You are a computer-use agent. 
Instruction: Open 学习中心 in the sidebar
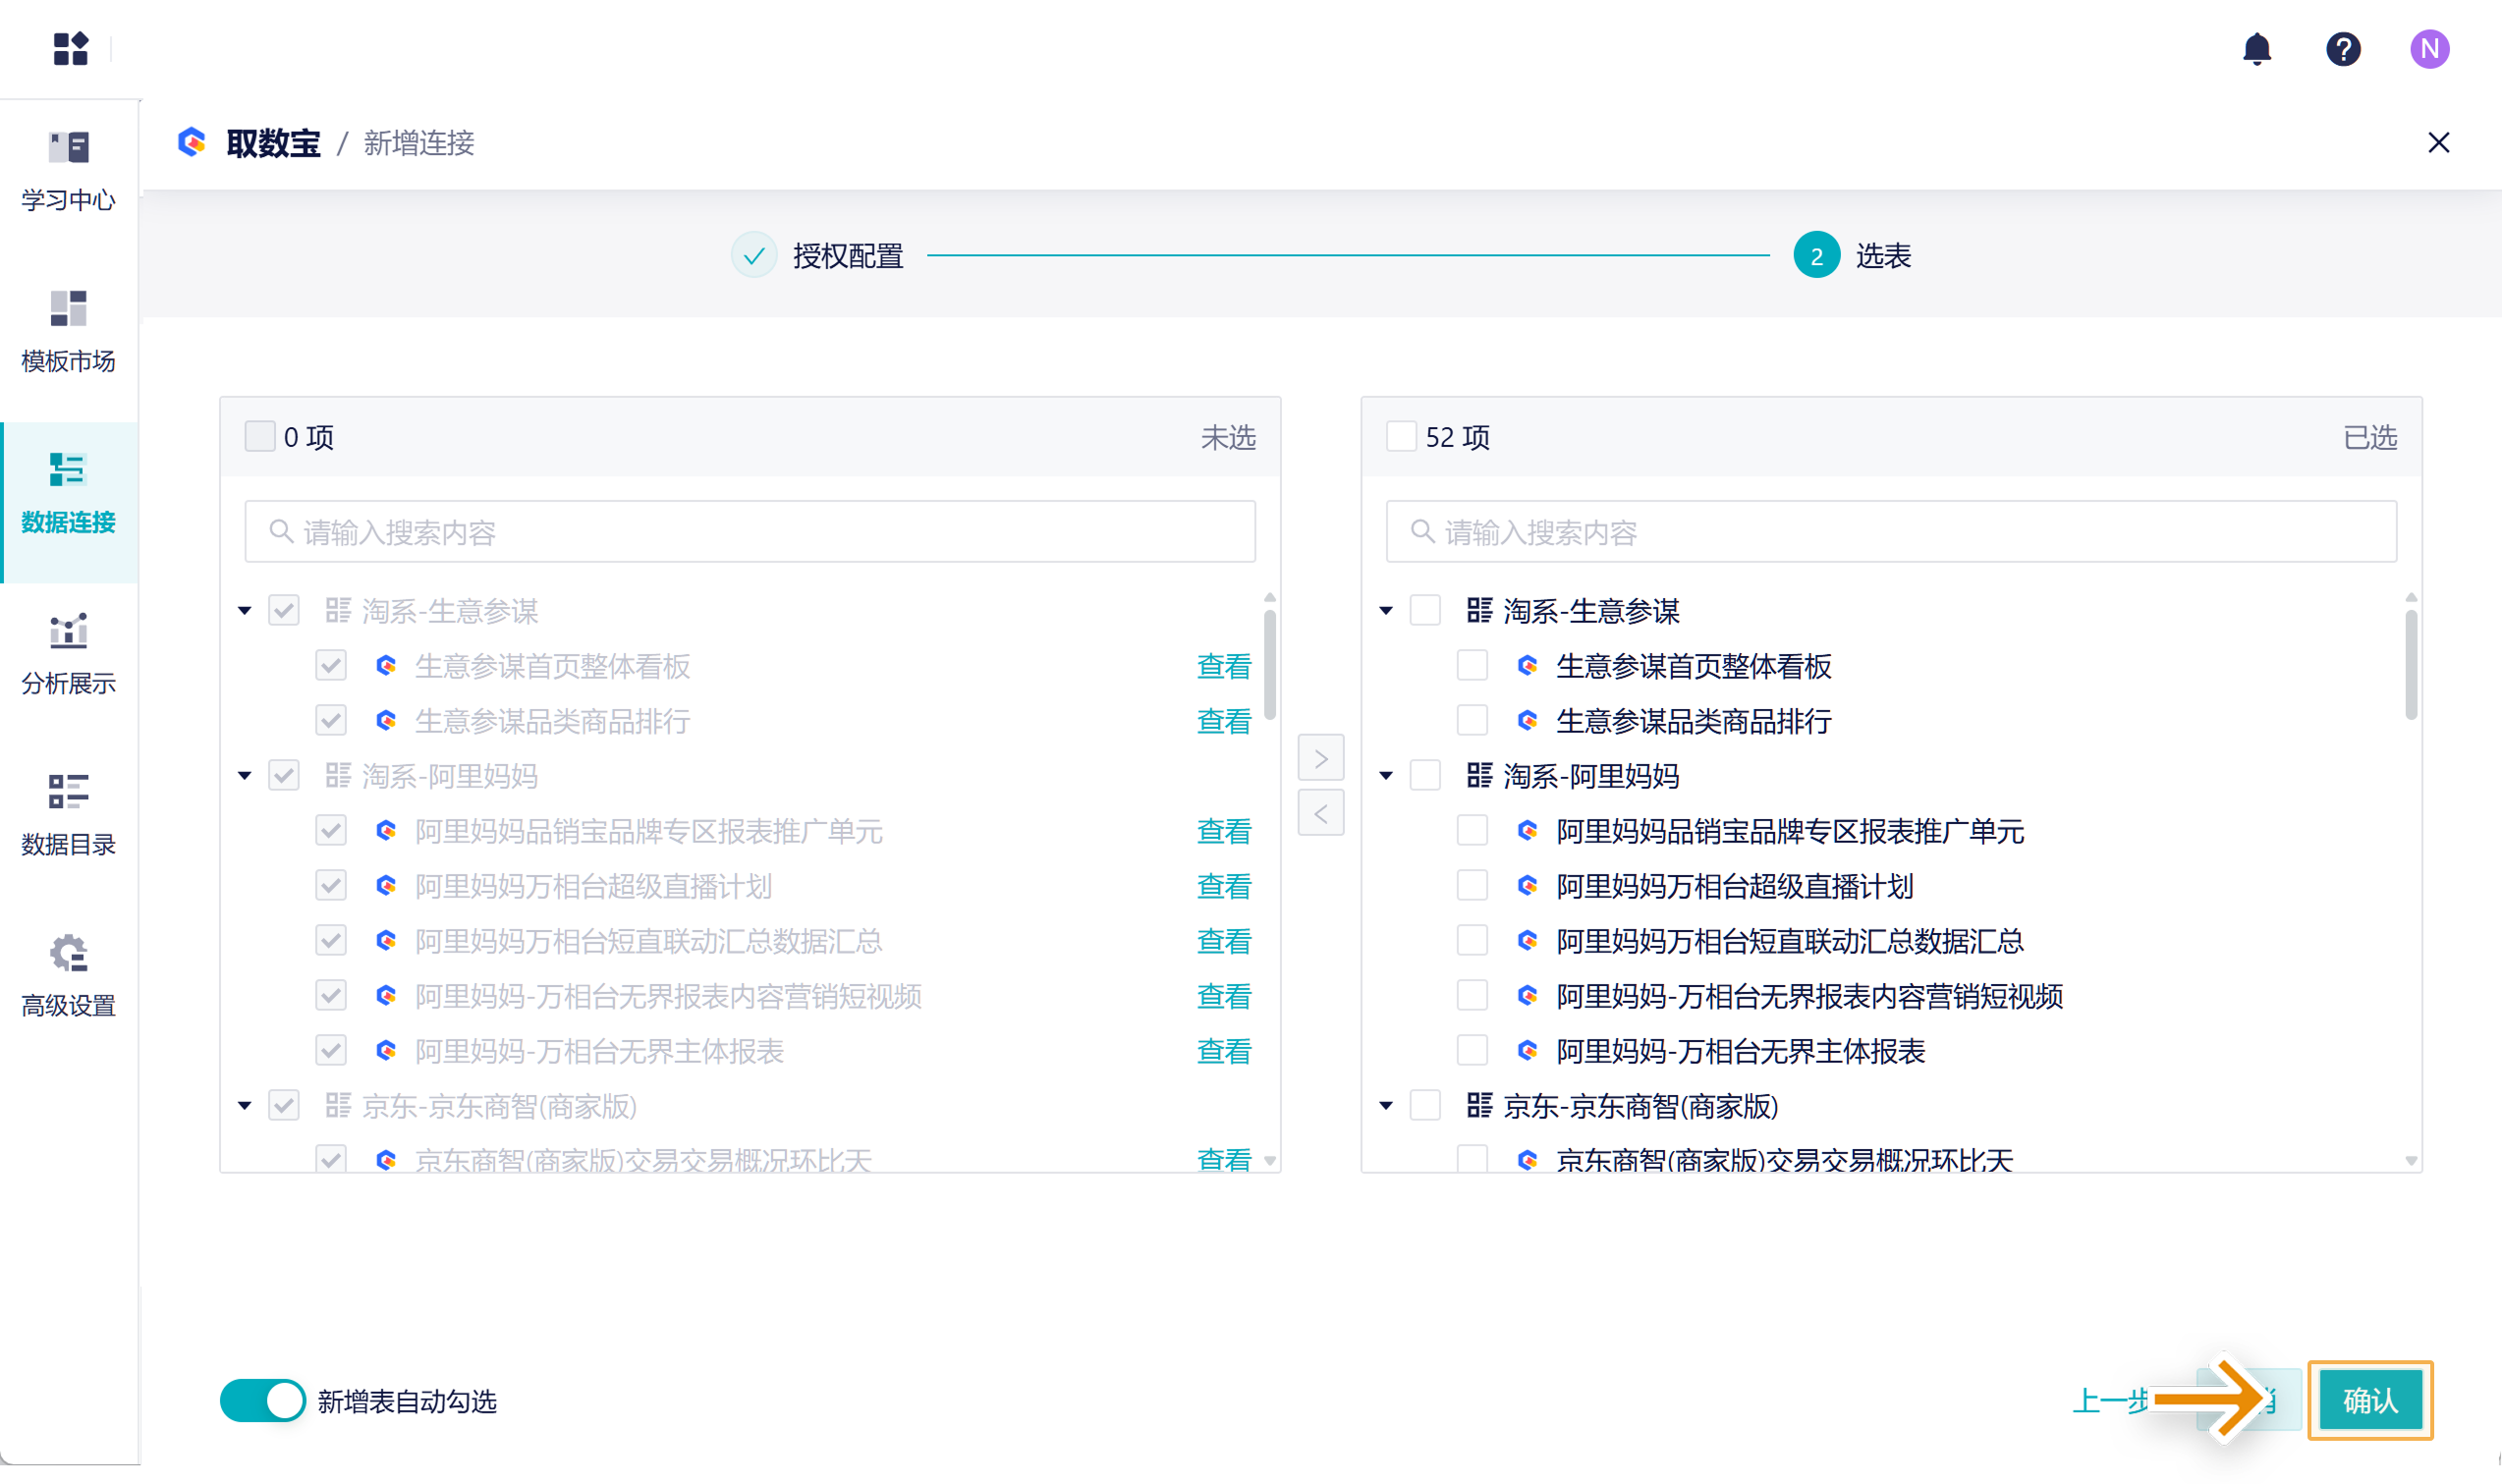[68, 171]
